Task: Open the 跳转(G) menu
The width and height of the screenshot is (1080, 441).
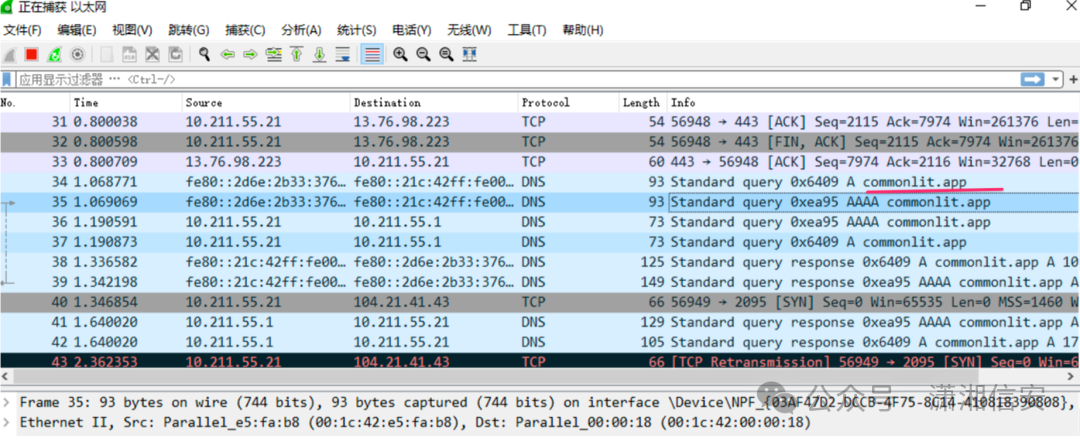Action: [189, 30]
